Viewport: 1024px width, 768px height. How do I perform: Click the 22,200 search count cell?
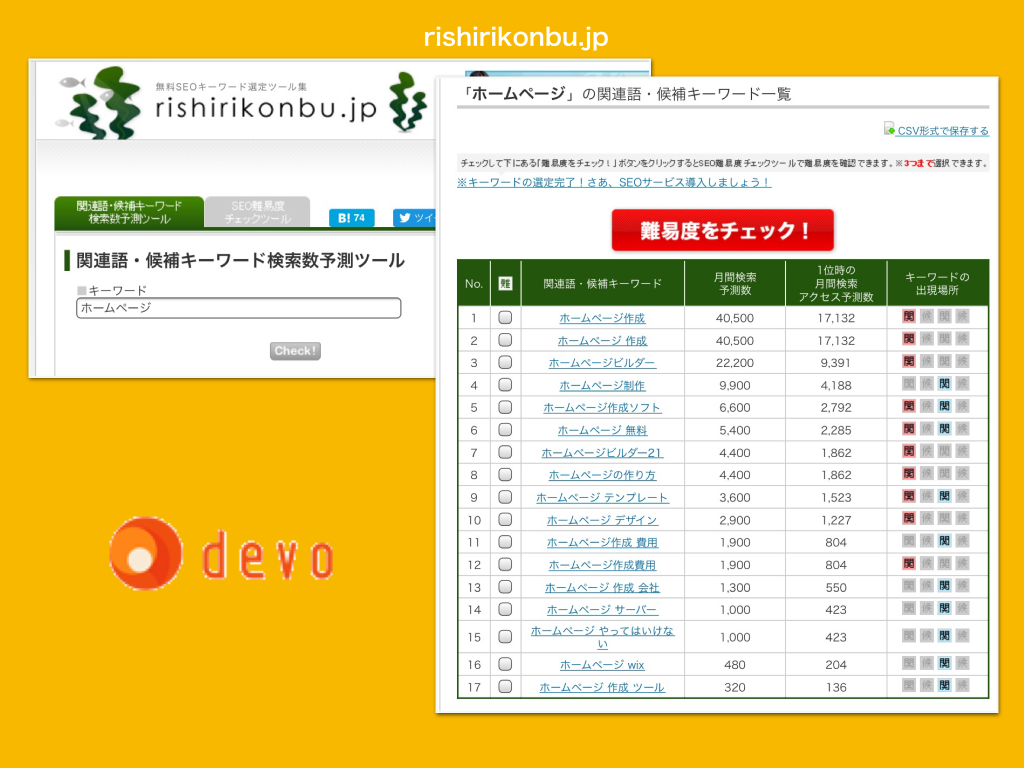[735, 362]
